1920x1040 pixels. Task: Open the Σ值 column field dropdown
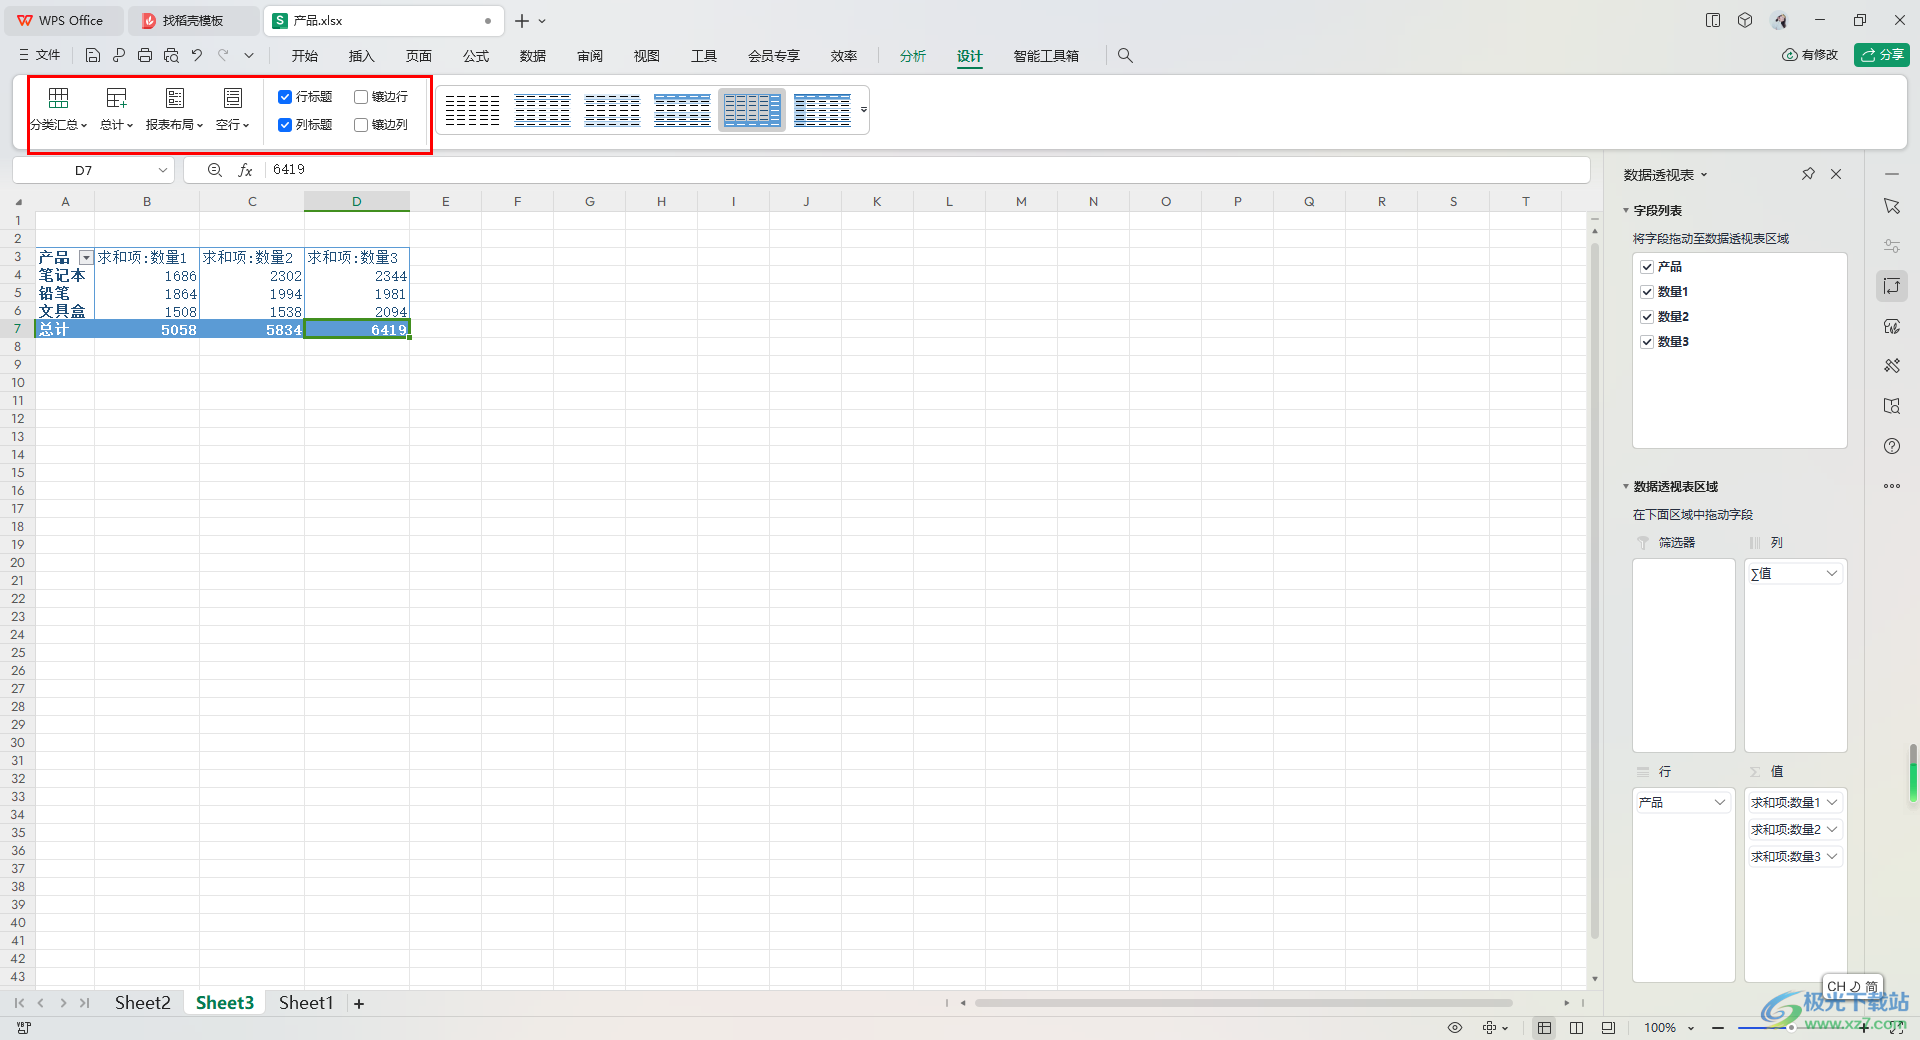pos(1832,574)
